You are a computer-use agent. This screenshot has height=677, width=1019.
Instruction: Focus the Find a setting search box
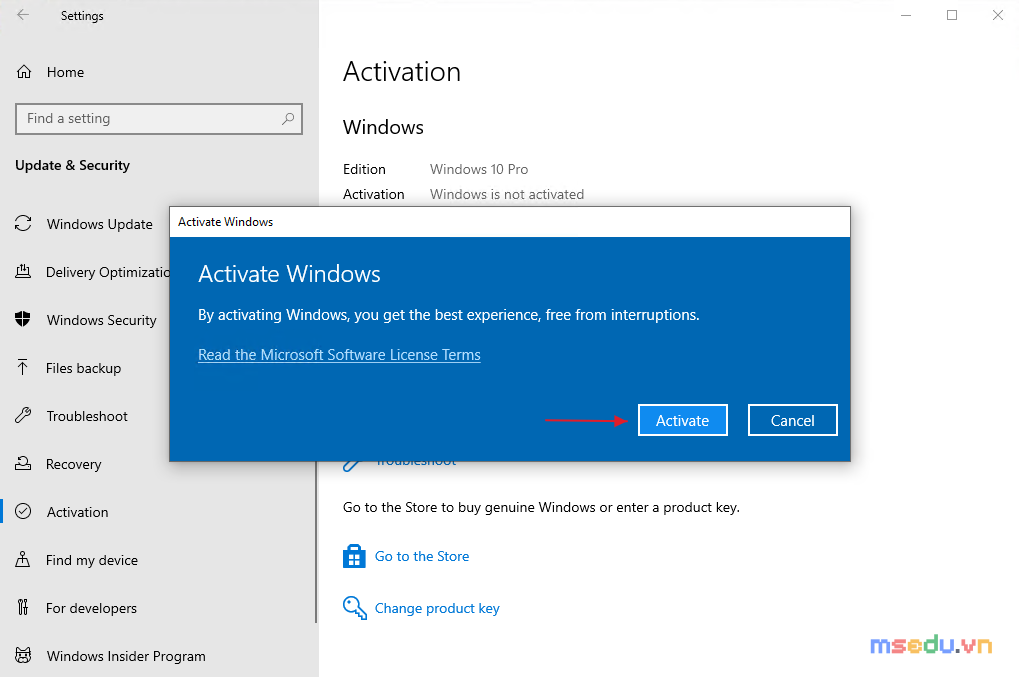tap(159, 119)
